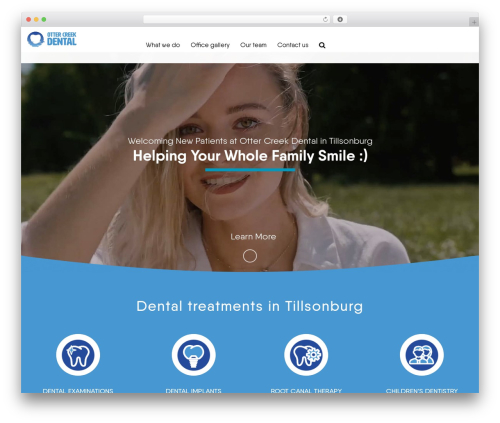
Task: Click the Root Canal Therapy icon
Action: [306, 355]
